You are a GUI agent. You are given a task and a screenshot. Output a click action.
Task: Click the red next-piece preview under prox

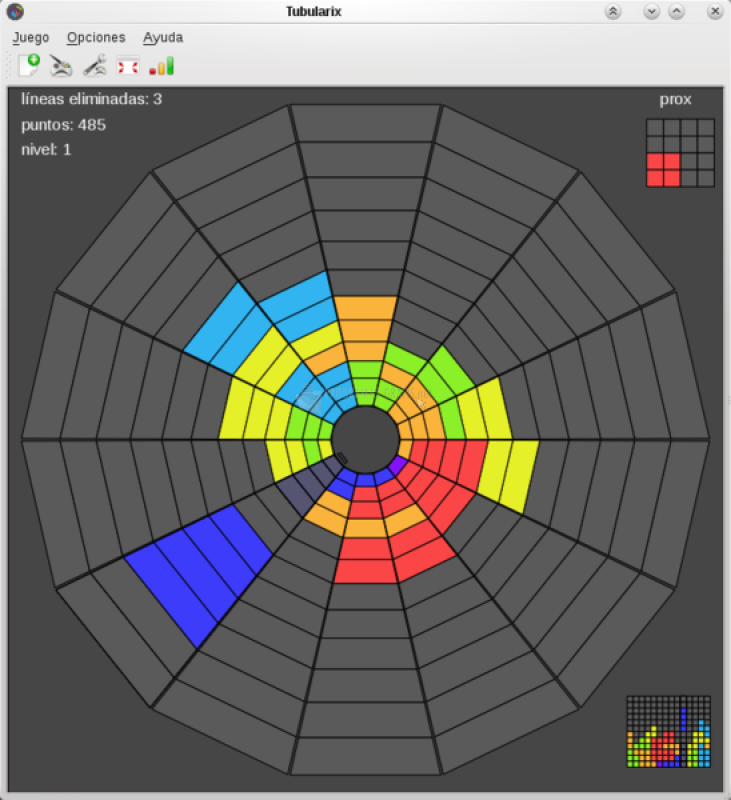(x=664, y=170)
